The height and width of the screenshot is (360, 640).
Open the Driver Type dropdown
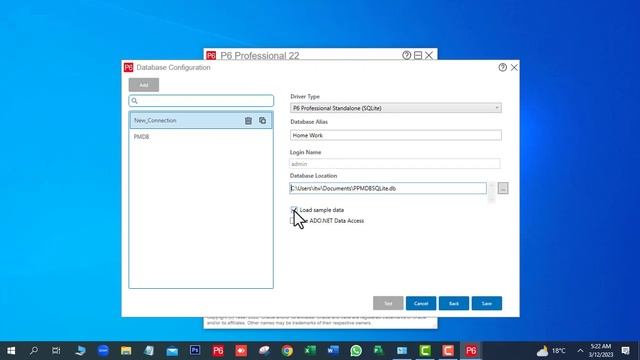tap(396, 108)
